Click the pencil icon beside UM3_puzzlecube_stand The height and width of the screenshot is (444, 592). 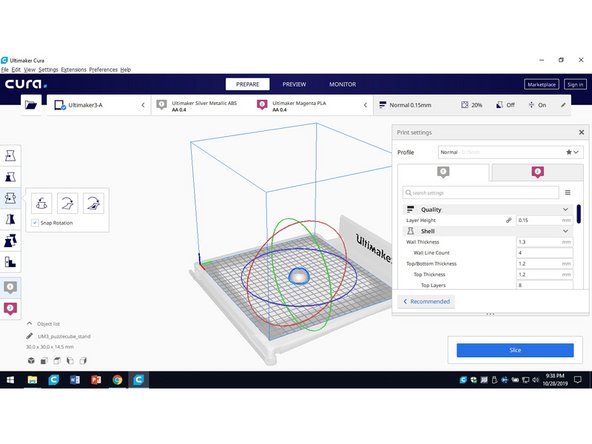coord(29,336)
